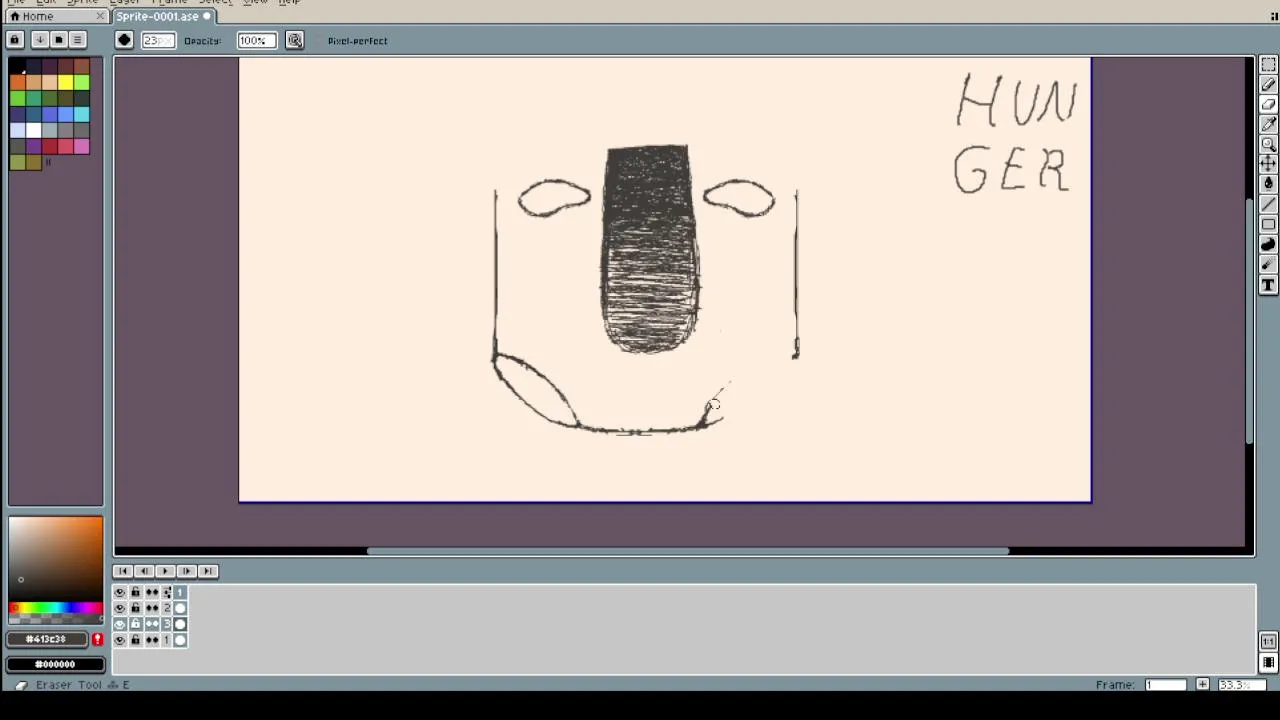Go to next frame
The height and width of the screenshot is (720, 1280).
[x=186, y=571]
